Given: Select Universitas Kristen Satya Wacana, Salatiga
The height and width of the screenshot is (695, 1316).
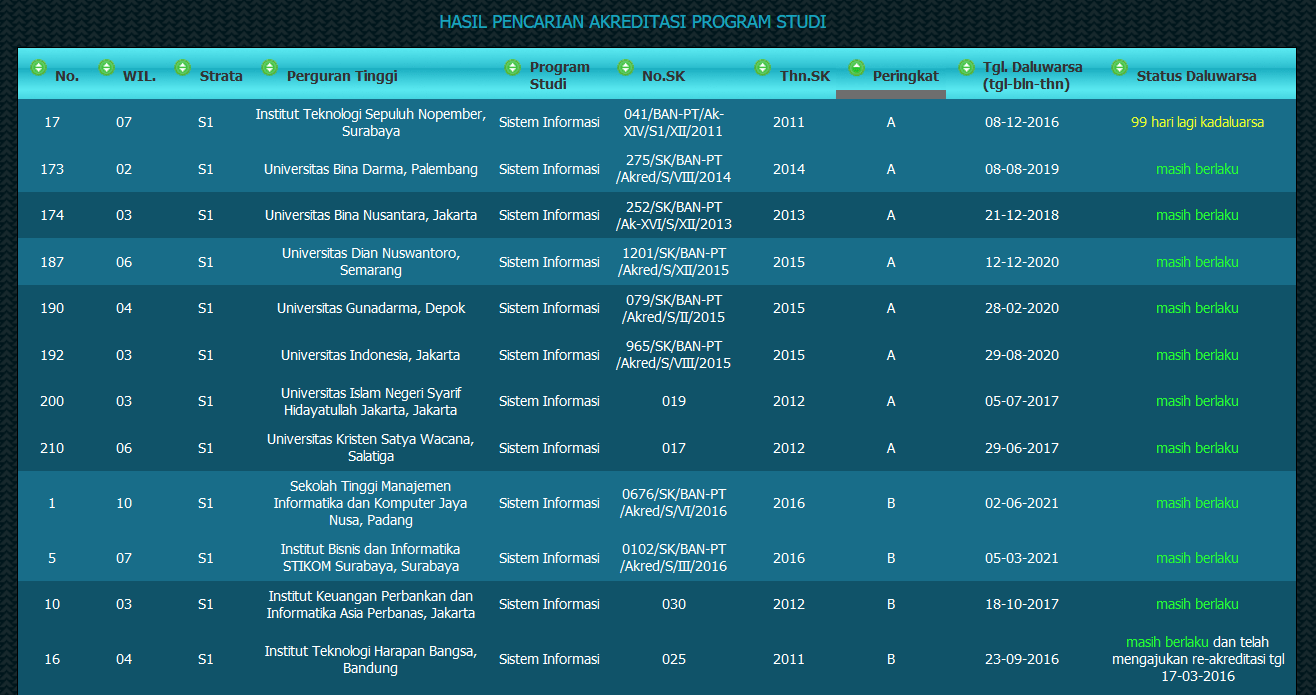Looking at the screenshot, I should pos(371,448).
